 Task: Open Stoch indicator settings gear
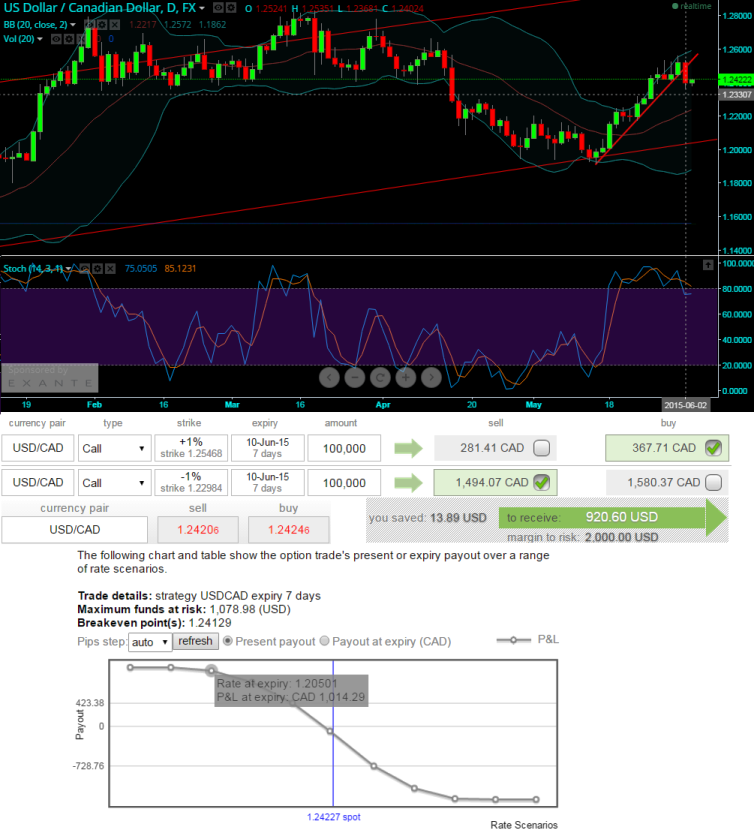pos(97,268)
